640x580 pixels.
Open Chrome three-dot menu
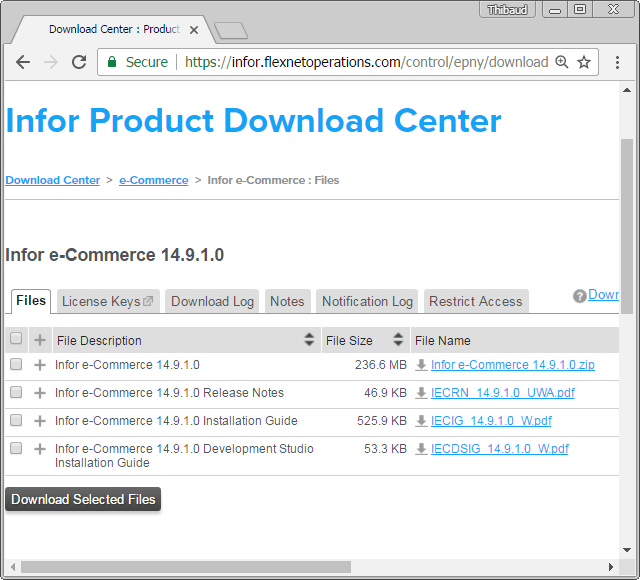click(617, 62)
